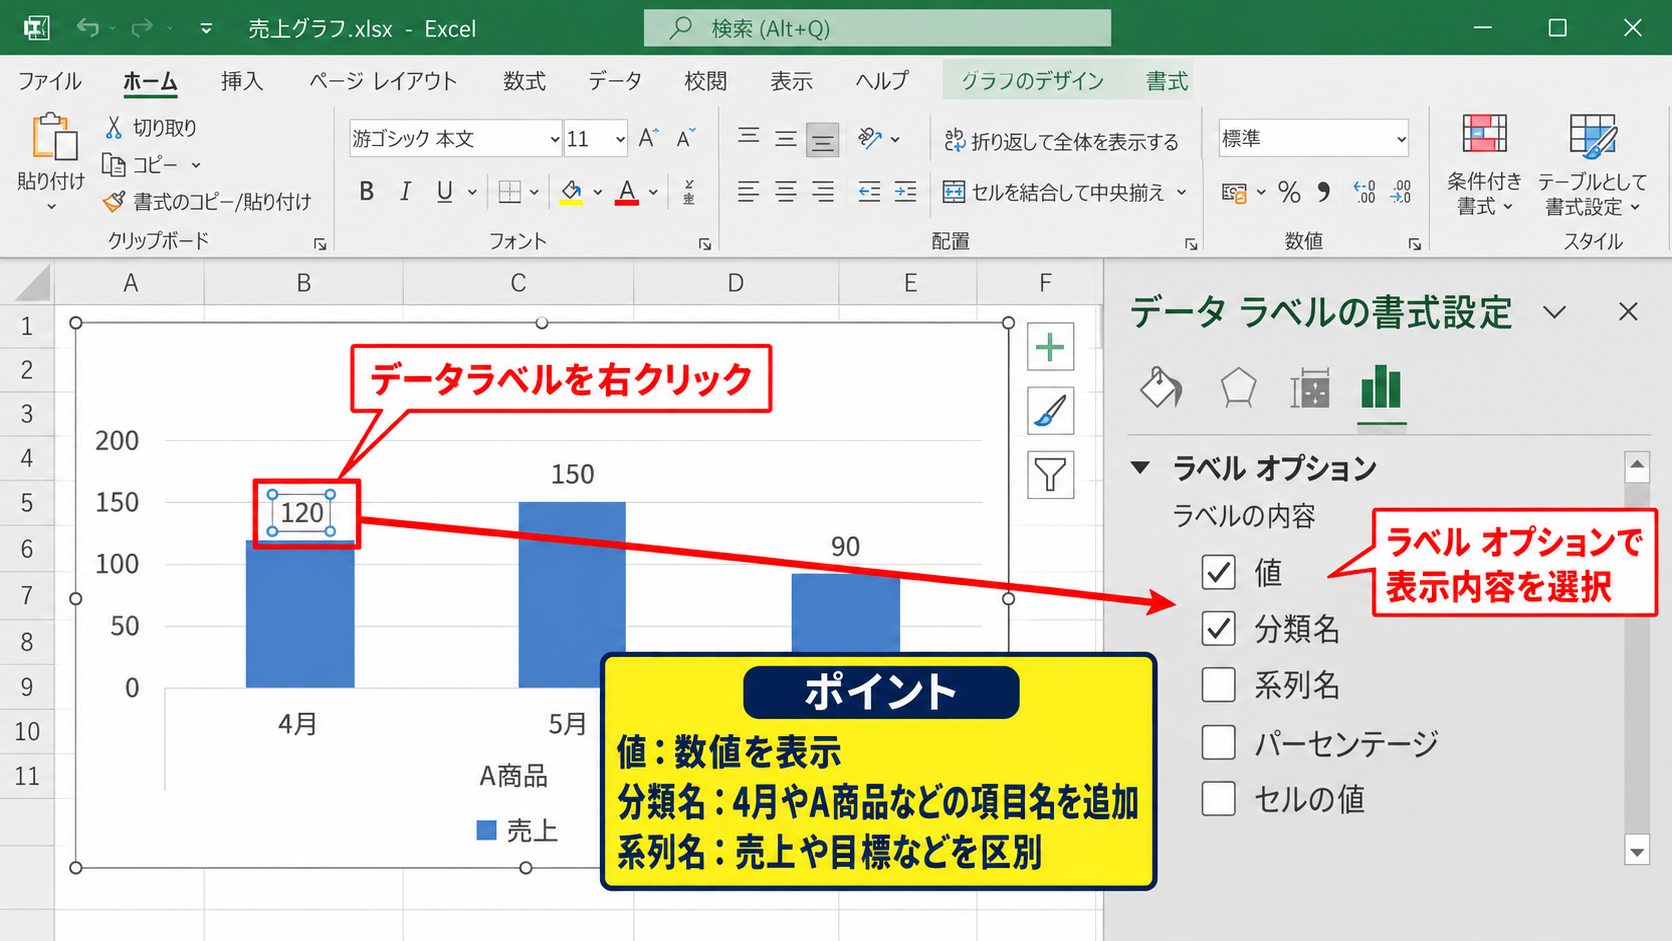Open the format pane options chevron
This screenshot has height=941, width=1672.
[1554, 312]
